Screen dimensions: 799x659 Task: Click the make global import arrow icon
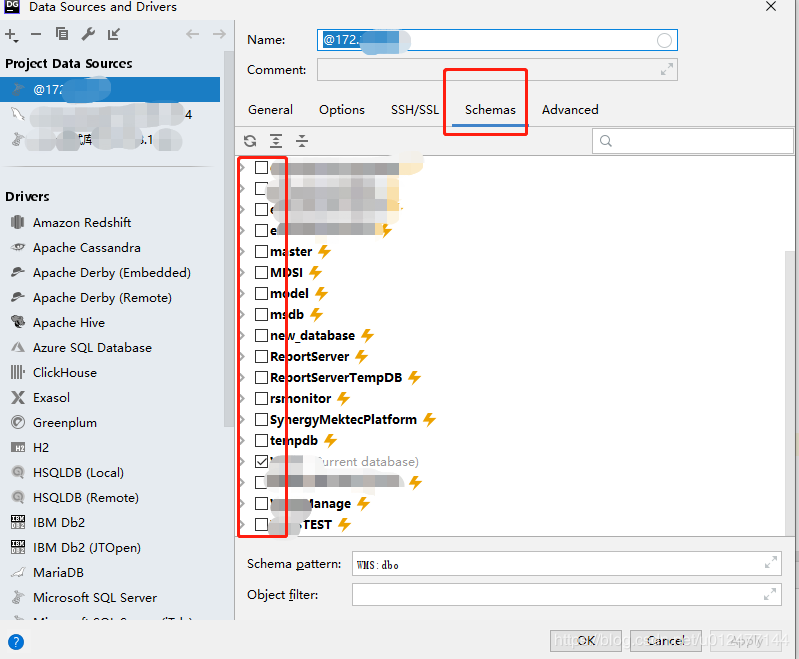pos(114,34)
